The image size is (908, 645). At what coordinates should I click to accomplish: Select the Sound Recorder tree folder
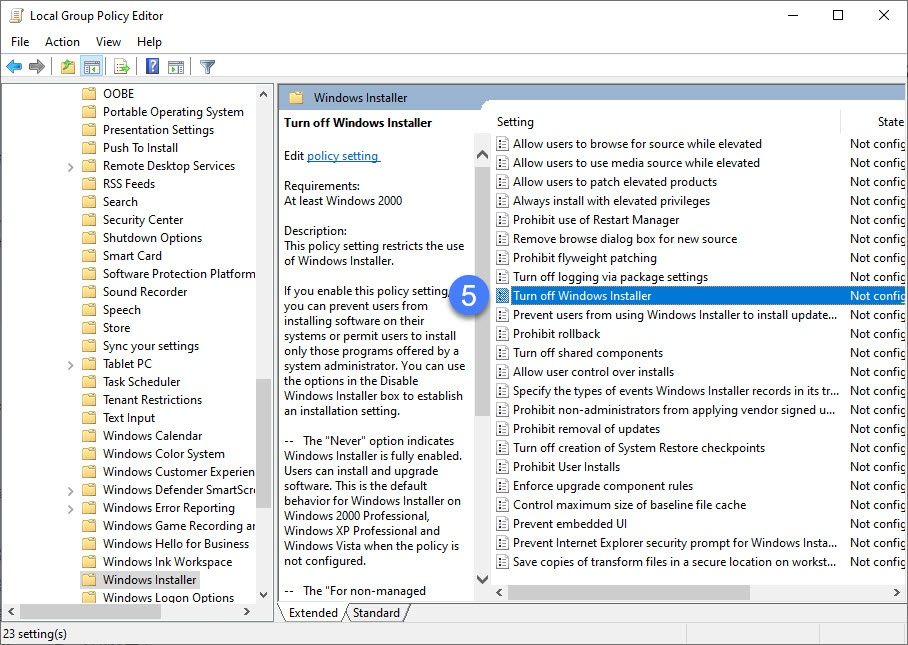coord(145,292)
